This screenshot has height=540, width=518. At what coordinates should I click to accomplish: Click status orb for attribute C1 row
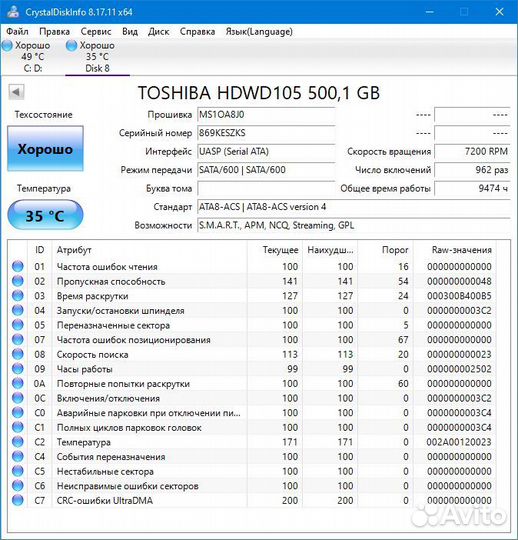pyautogui.click(x=18, y=427)
